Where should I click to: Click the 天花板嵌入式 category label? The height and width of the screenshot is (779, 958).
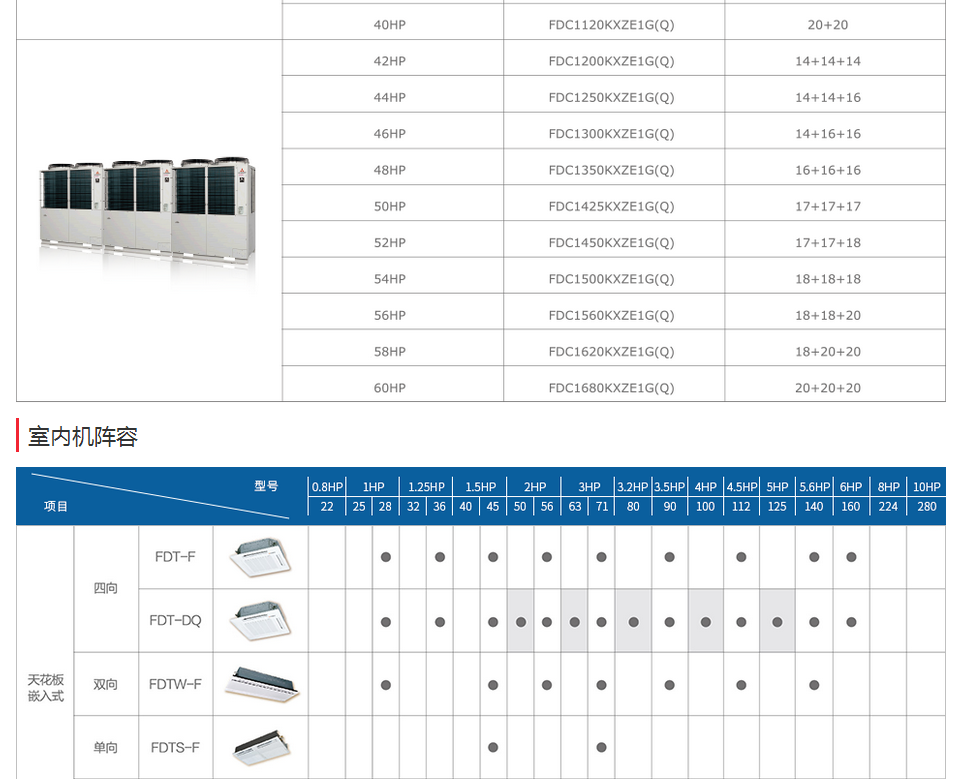coord(45,688)
